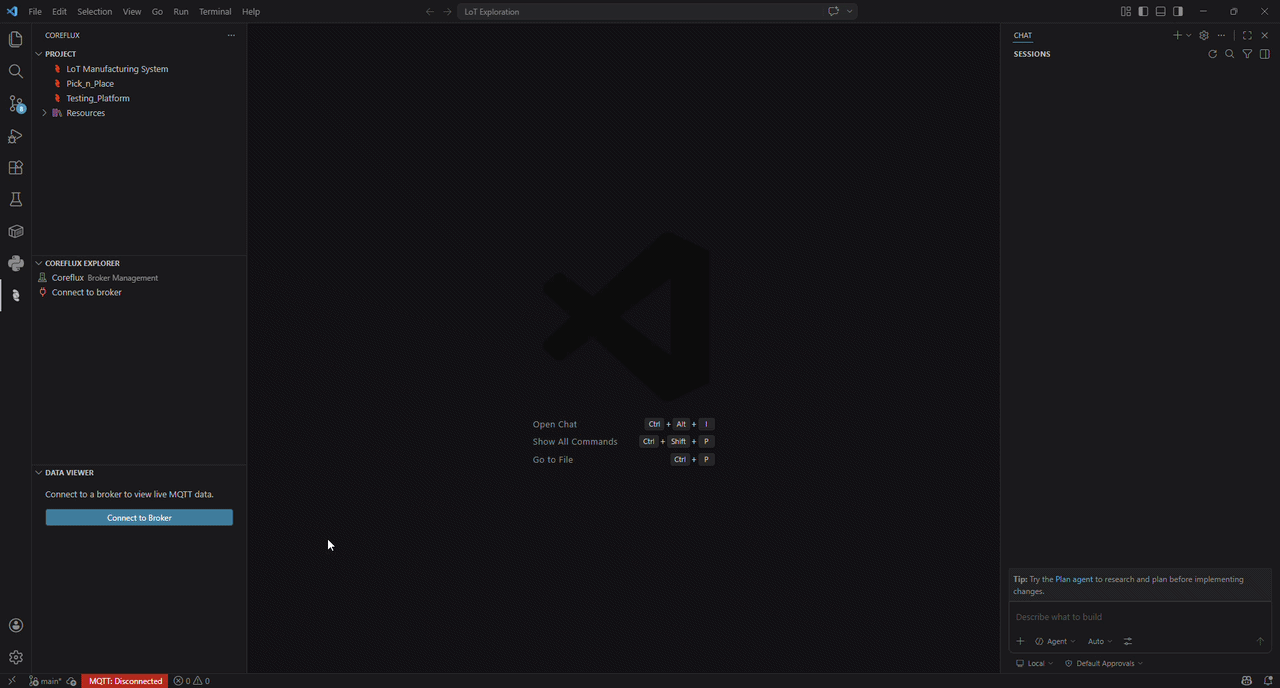Open the Terminal menu
This screenshot has height=688, width=1280.
[x=215, y=11]
